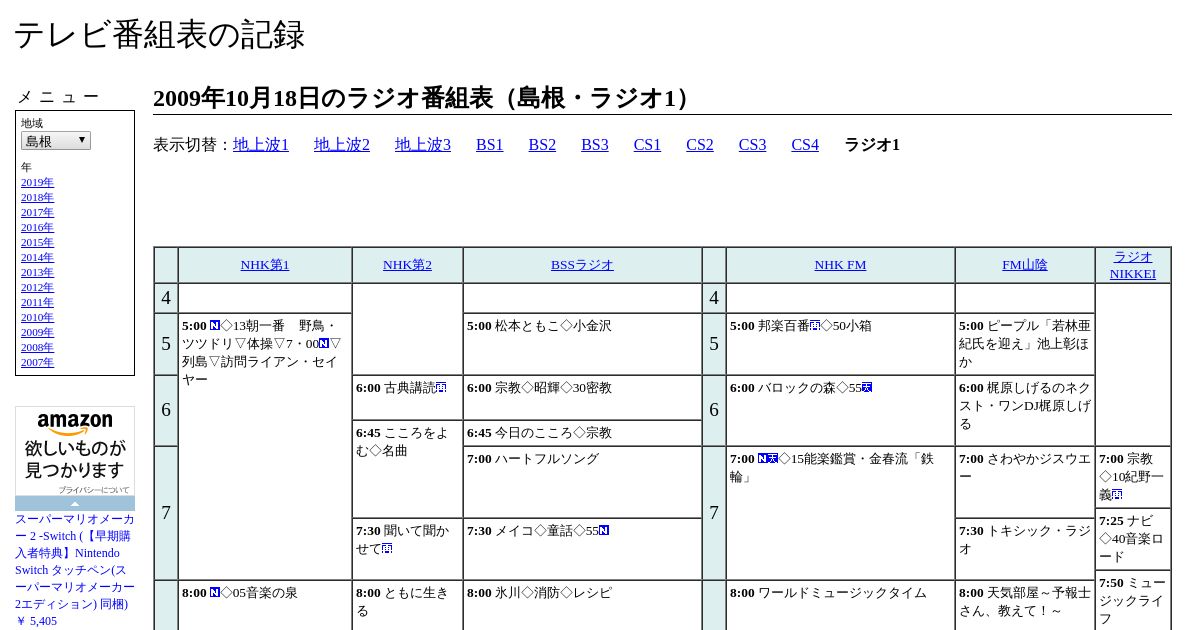Click the N icon after 7・00 in NHK第1

coord(324,344)
